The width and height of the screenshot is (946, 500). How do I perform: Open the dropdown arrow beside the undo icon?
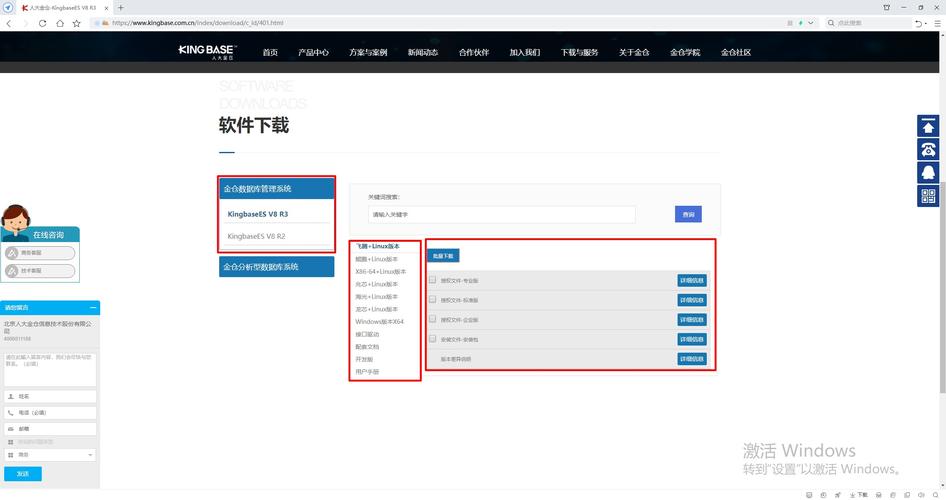point(926,24)
